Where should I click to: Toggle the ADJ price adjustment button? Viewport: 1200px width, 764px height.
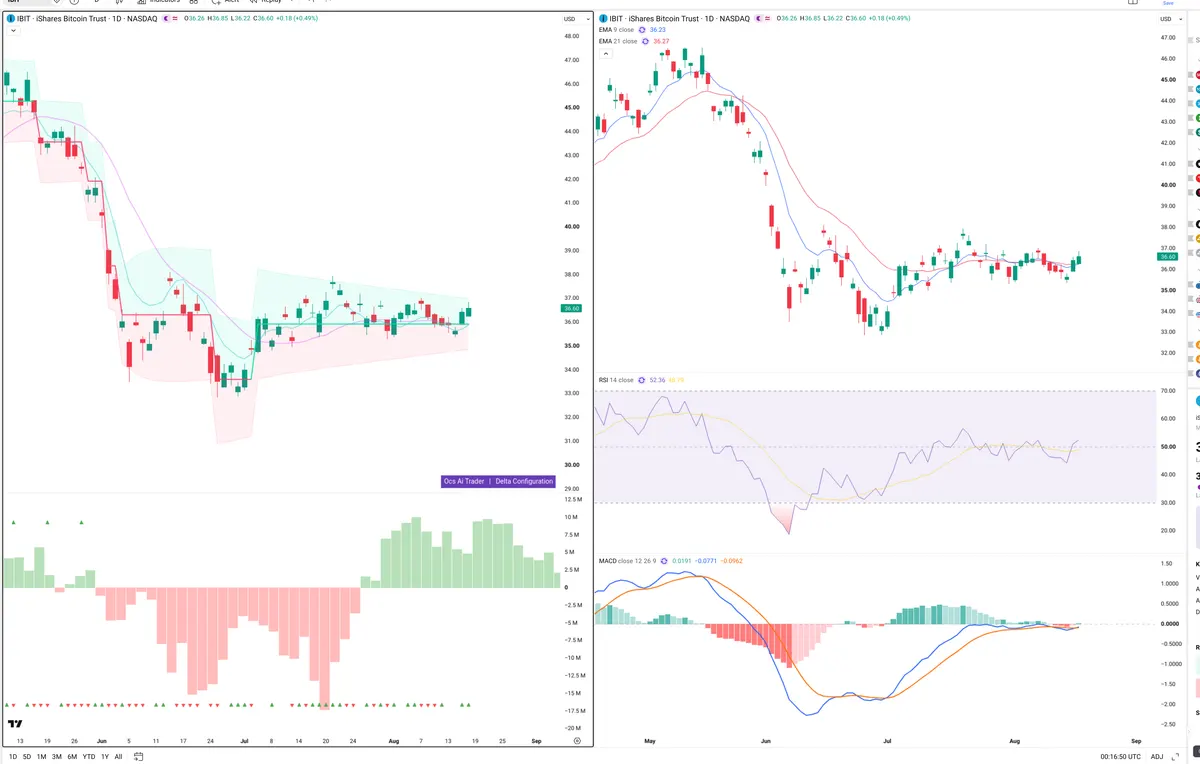coord(1157,757)
